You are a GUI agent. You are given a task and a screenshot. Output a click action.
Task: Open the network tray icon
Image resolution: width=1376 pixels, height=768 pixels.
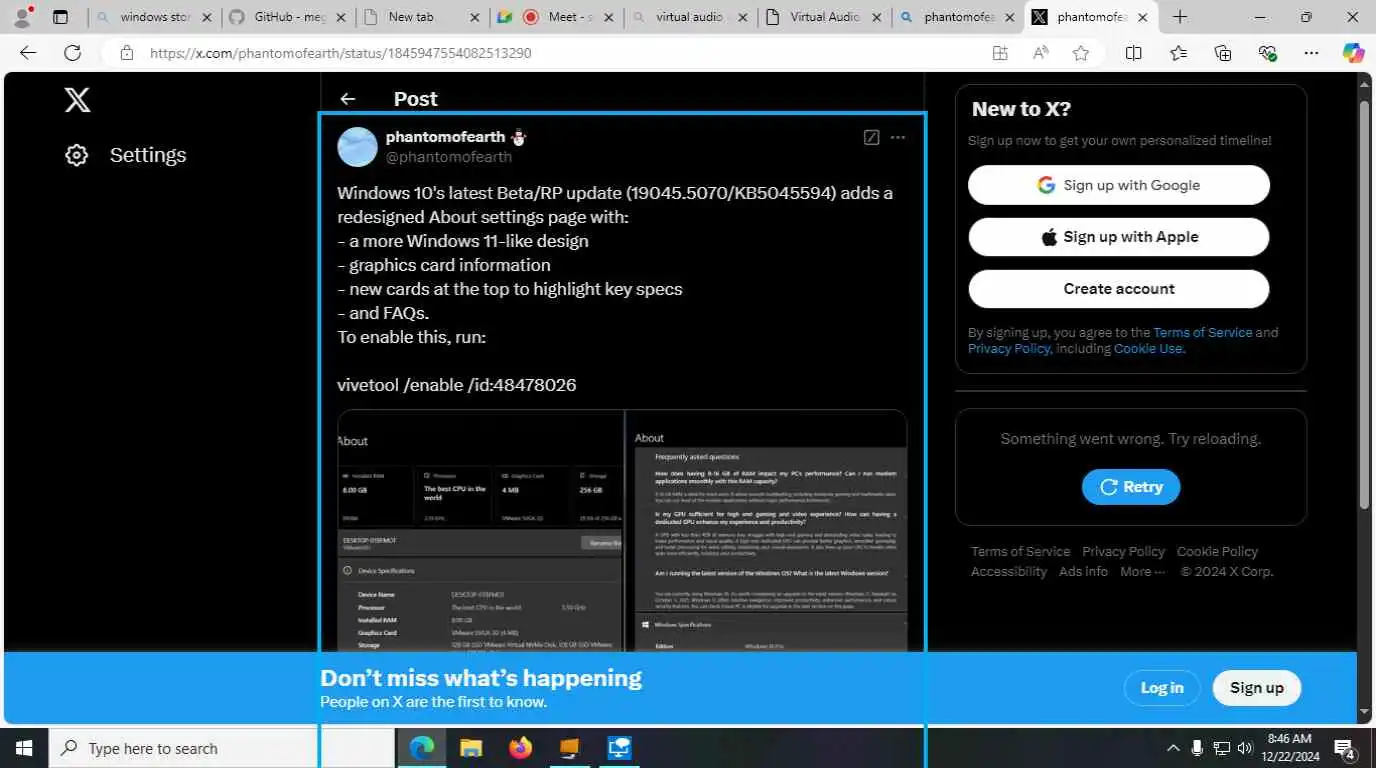tap(1221, 748)
